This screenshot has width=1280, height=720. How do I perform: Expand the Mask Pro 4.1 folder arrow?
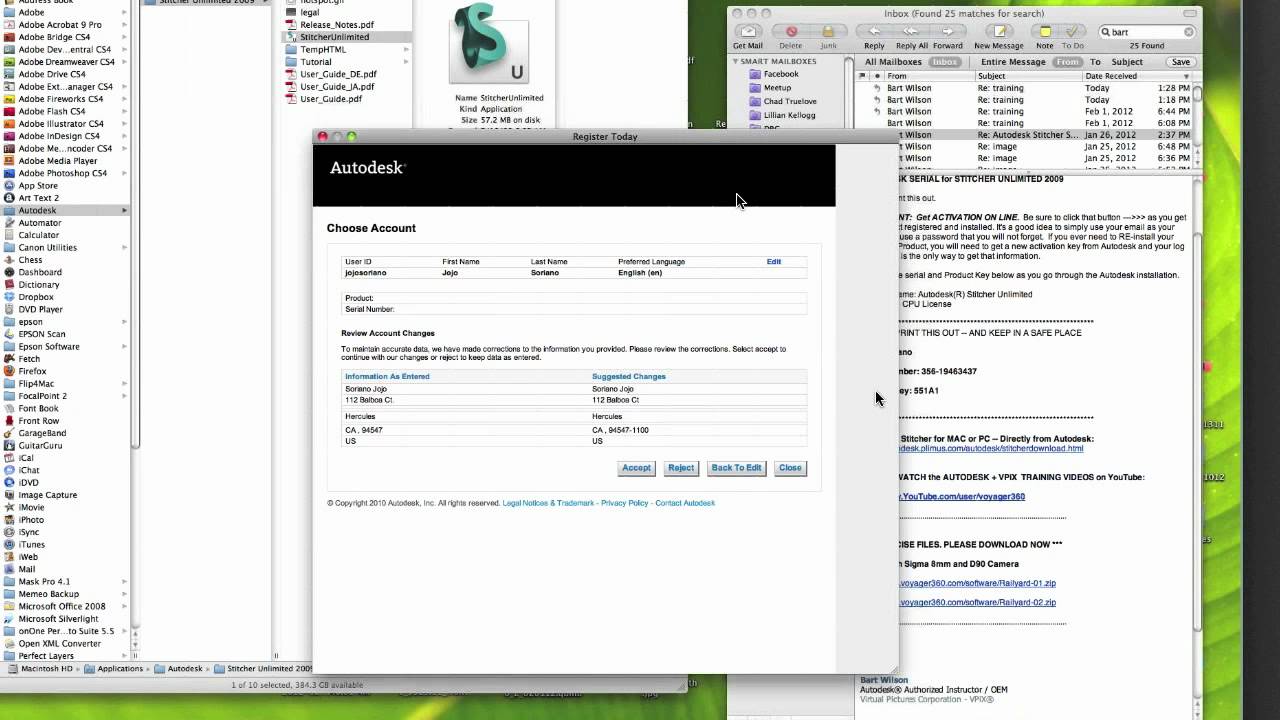tap(125, 581)
